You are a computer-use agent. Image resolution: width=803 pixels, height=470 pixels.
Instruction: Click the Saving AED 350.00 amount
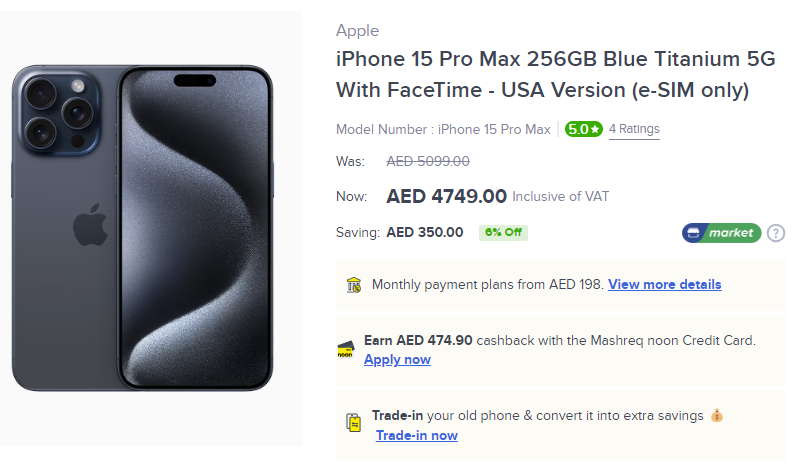tap(424, 233)
